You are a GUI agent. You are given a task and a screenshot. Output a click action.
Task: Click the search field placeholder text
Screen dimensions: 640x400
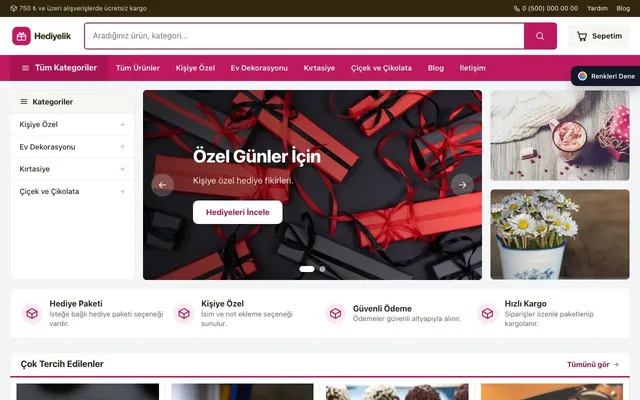pyautogui.click(x=140, y=36)
